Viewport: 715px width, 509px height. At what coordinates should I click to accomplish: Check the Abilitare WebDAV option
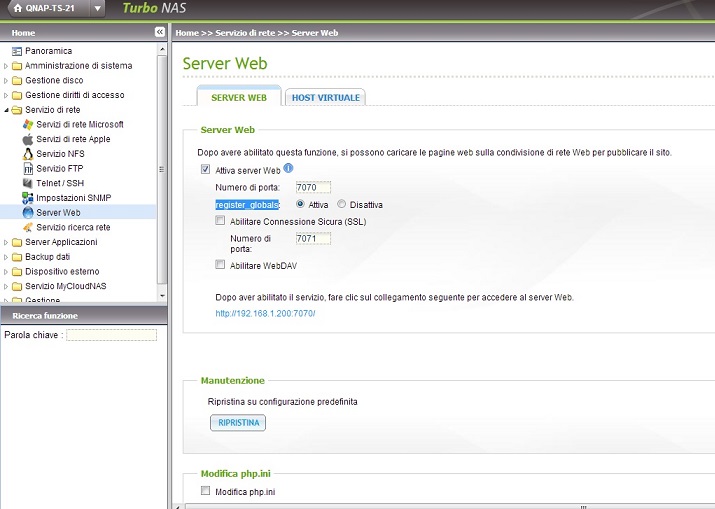(220, 265)
